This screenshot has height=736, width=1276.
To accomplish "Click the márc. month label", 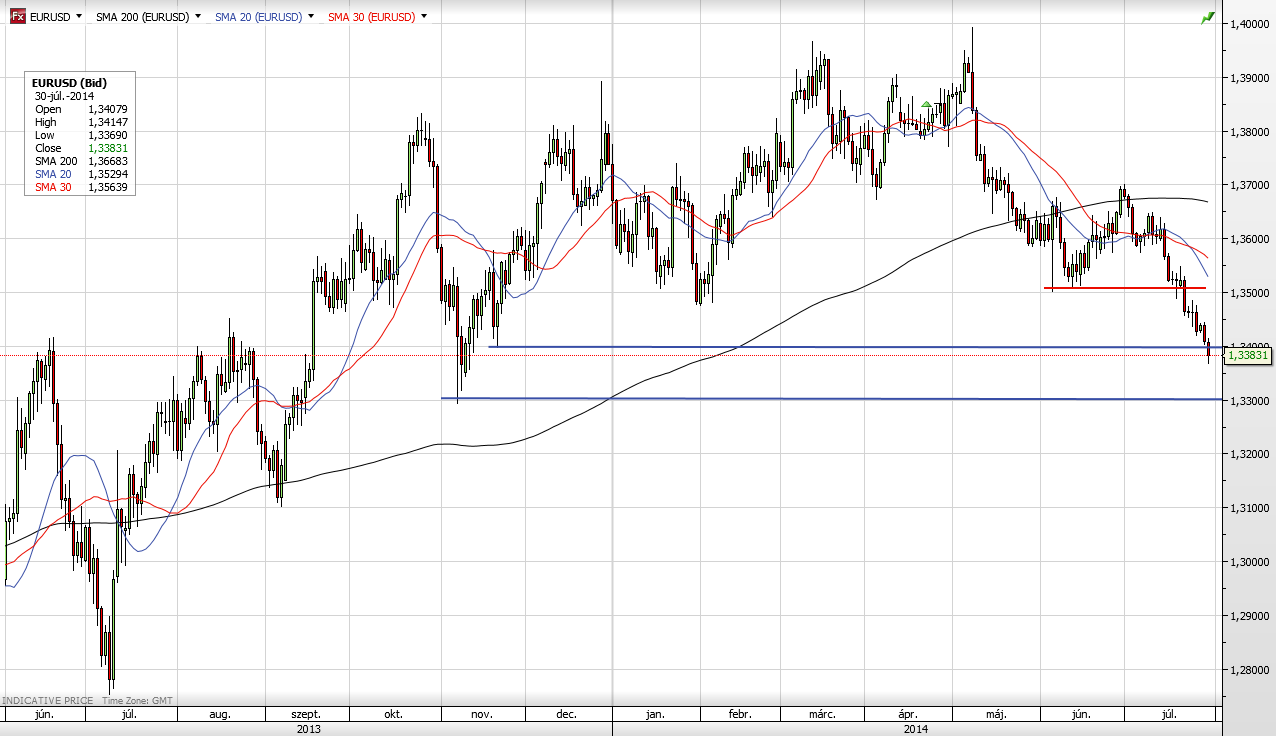I will pyautogui.click(x=822, y=715).
